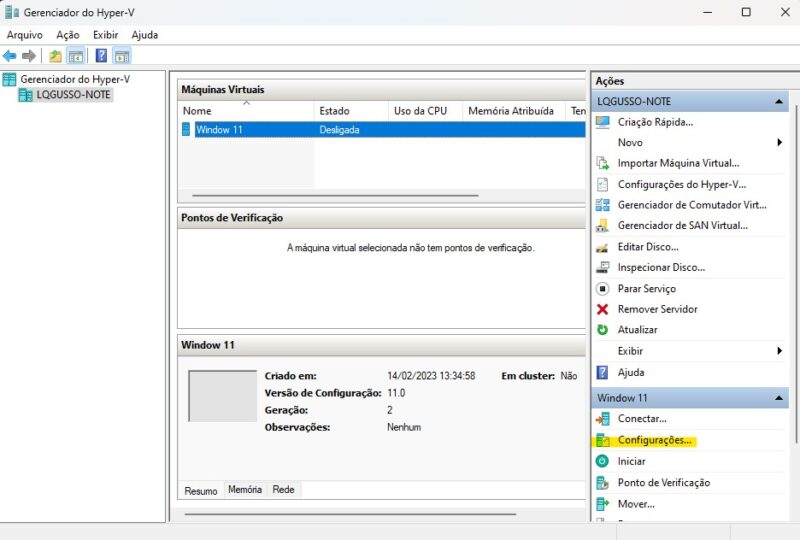Expand the Exibir submenu in actions
The image size is (800, 540).
pos(779,351)
